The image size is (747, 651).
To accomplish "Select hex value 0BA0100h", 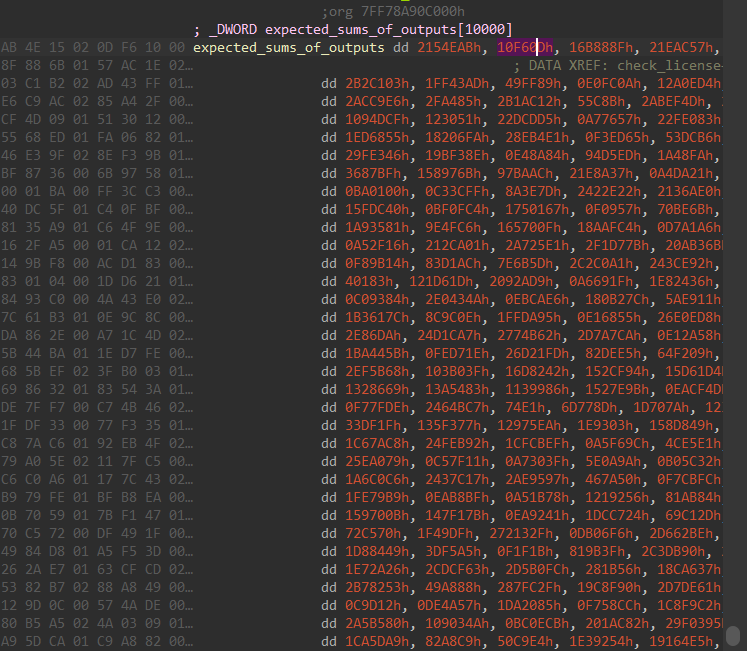I will point(377,191).
